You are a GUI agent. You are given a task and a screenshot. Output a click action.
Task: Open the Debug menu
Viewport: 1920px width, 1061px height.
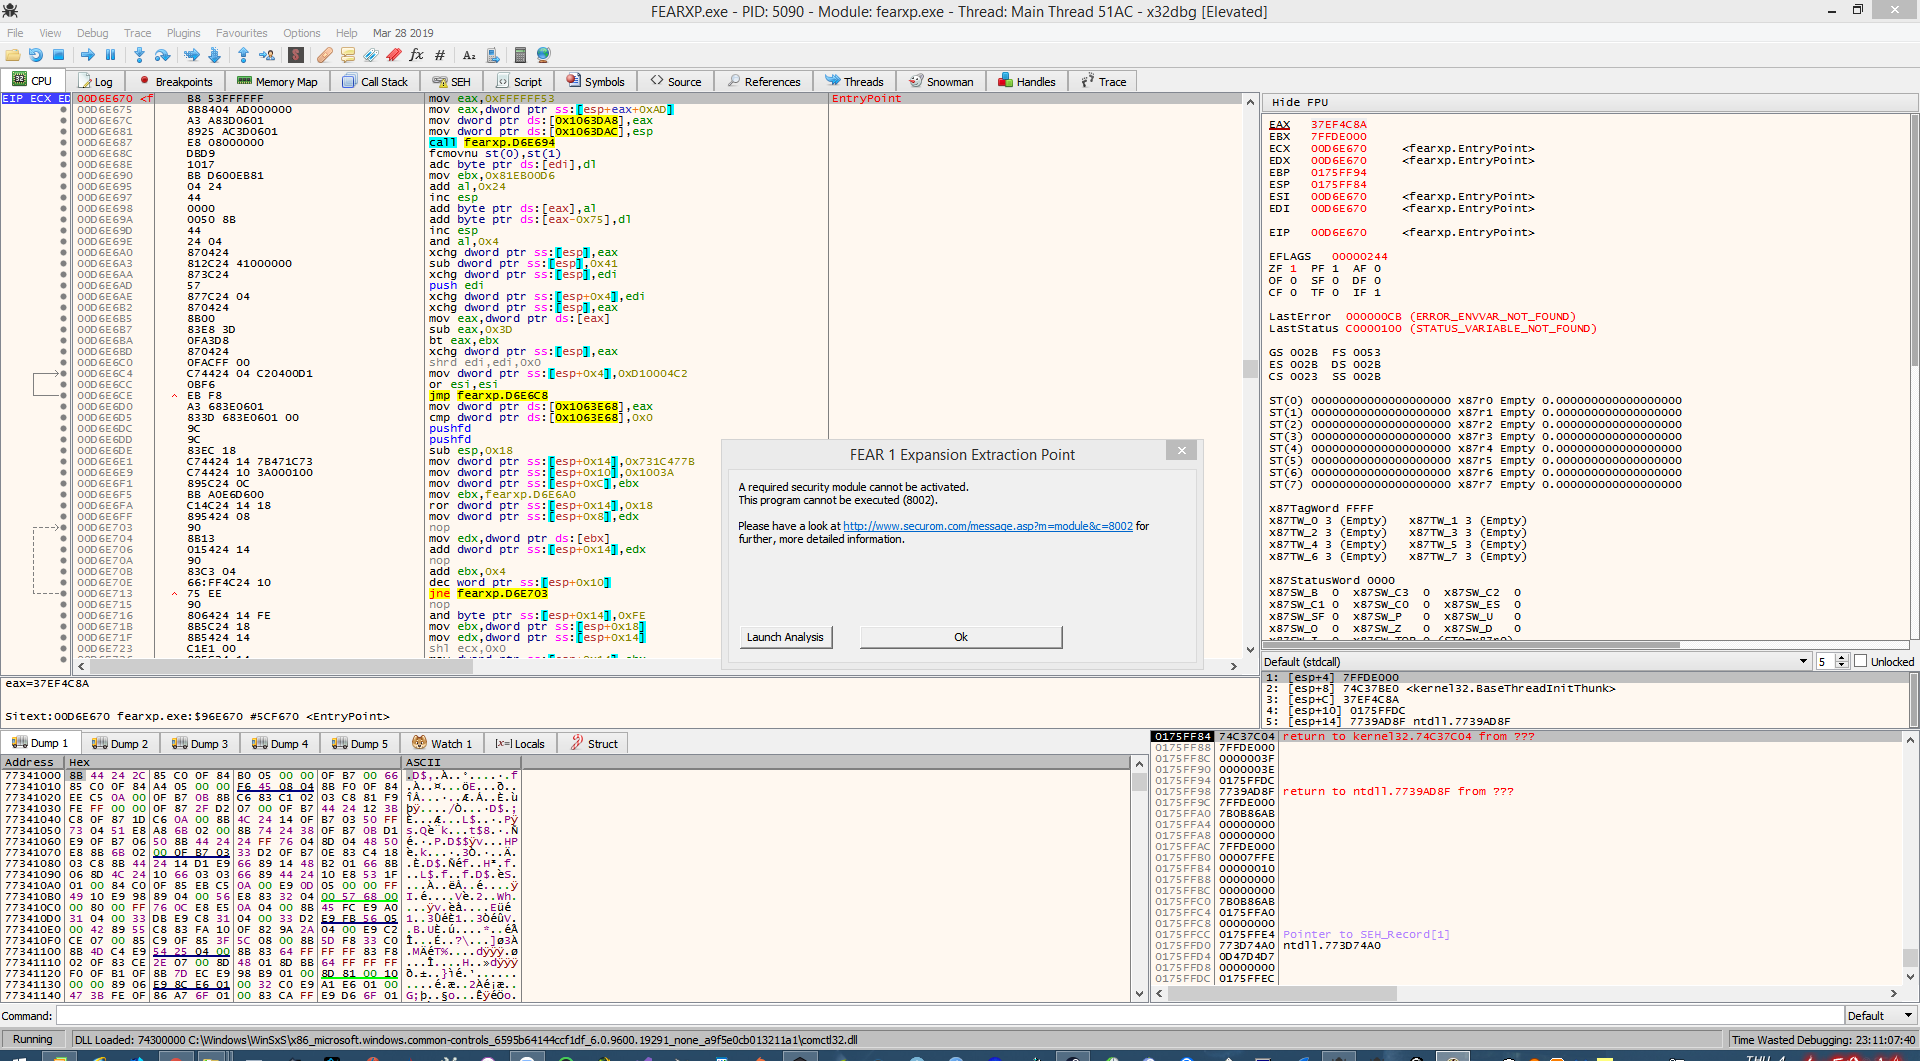pos(92,33)
